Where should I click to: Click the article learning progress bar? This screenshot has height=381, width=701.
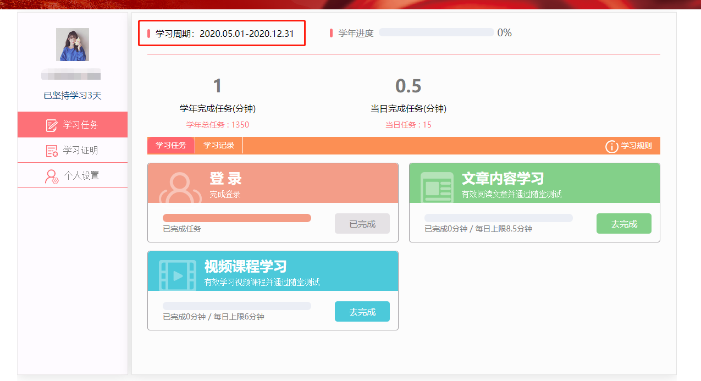(498, 218)
